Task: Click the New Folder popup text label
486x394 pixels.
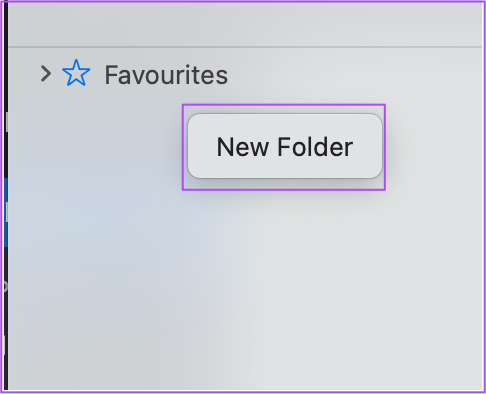Action: 285,147
